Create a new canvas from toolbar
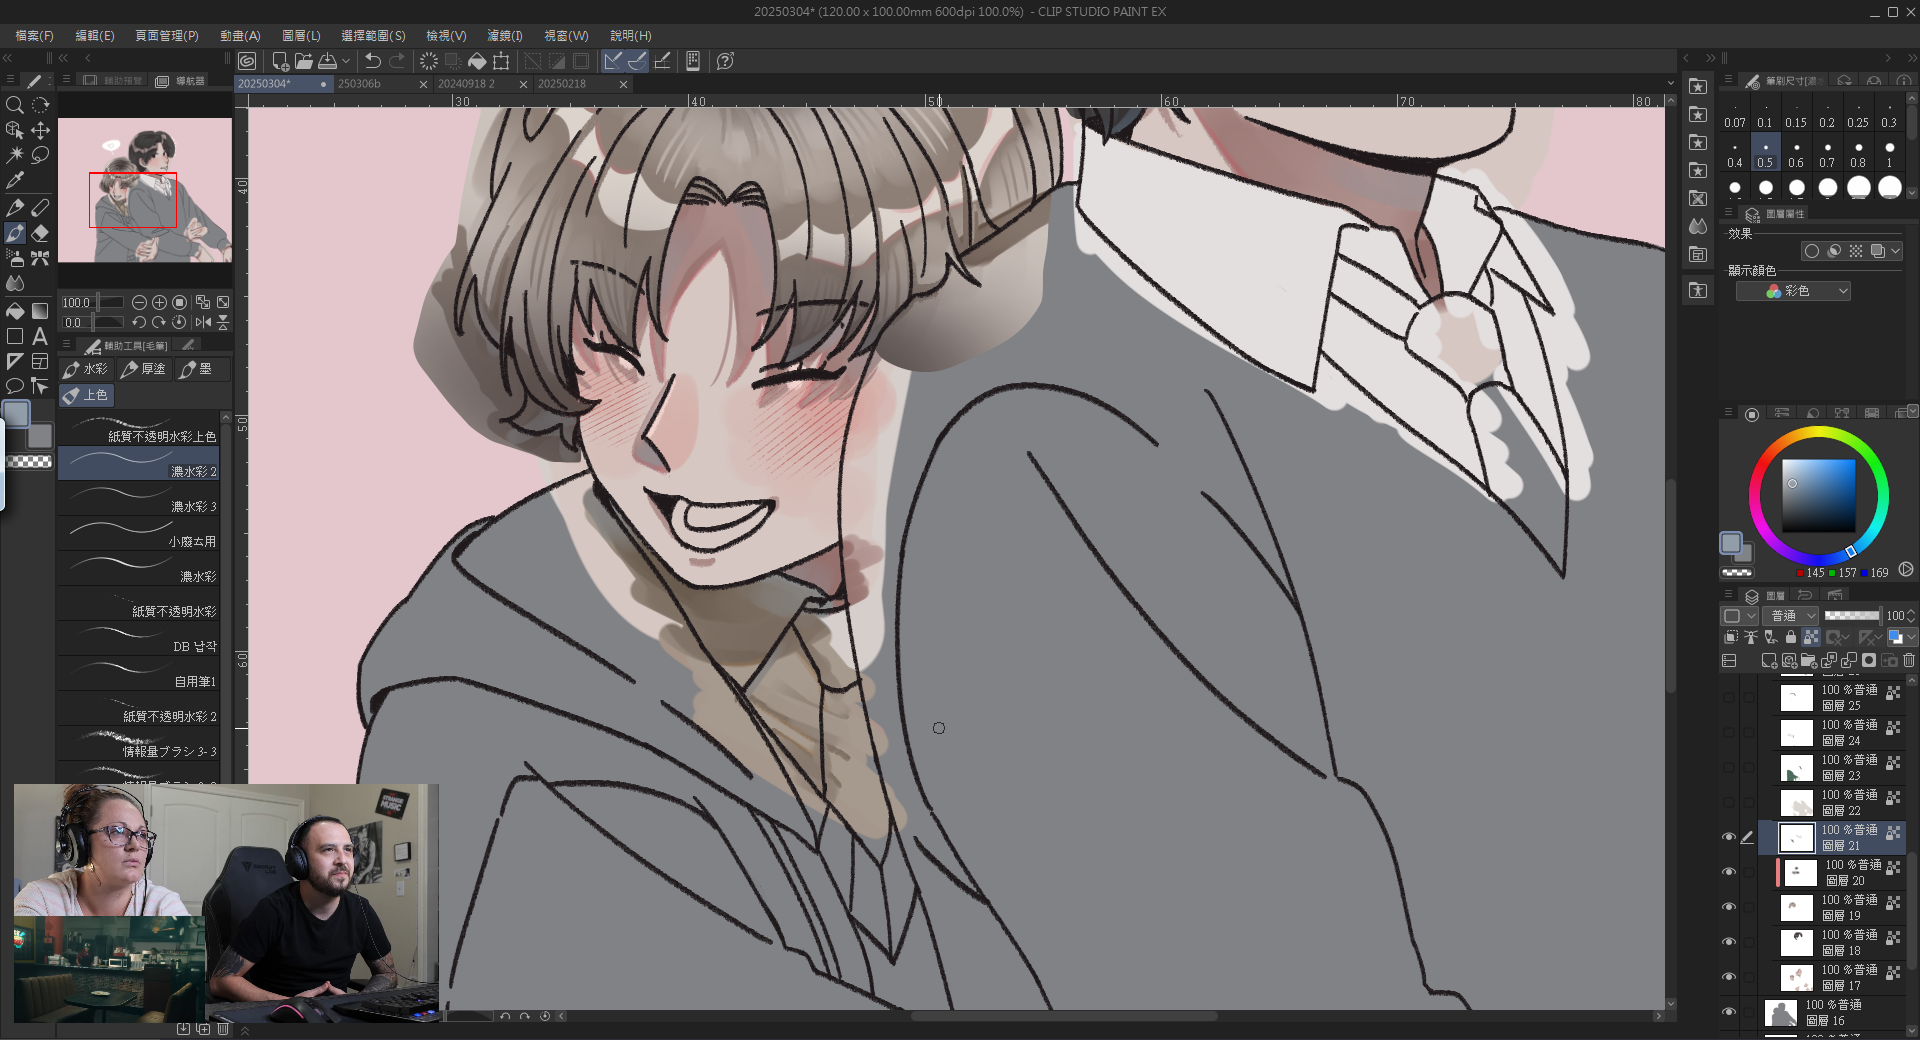The image size is (1920, 1040). point(280,61)
